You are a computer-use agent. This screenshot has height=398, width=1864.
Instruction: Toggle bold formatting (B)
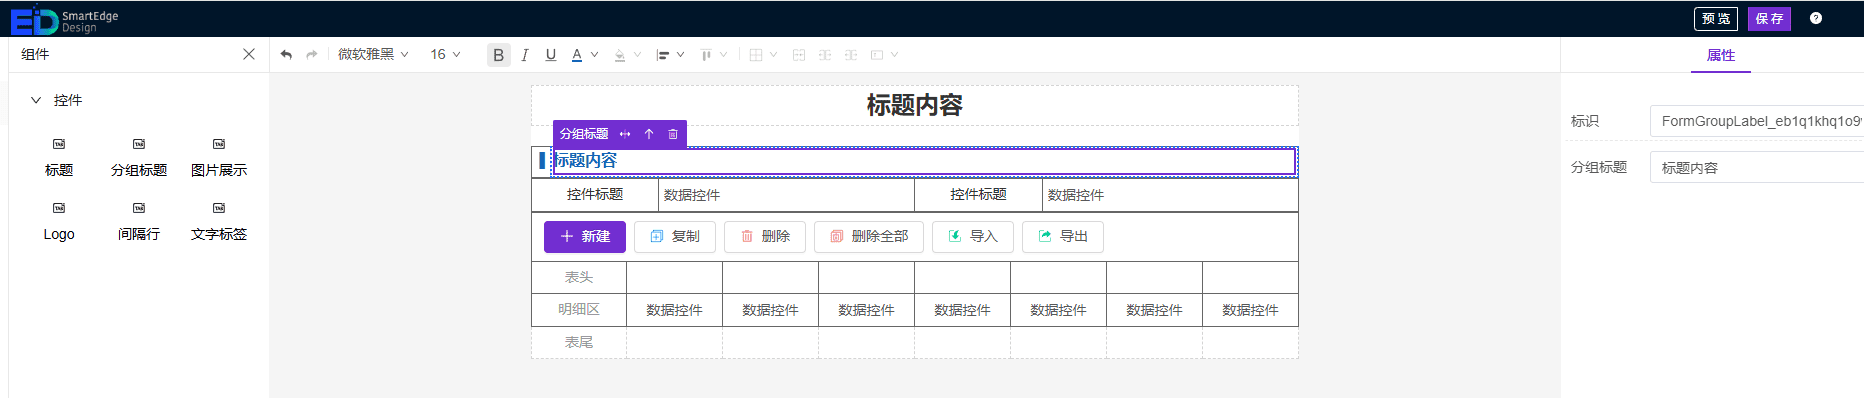(x=498, y=55)
